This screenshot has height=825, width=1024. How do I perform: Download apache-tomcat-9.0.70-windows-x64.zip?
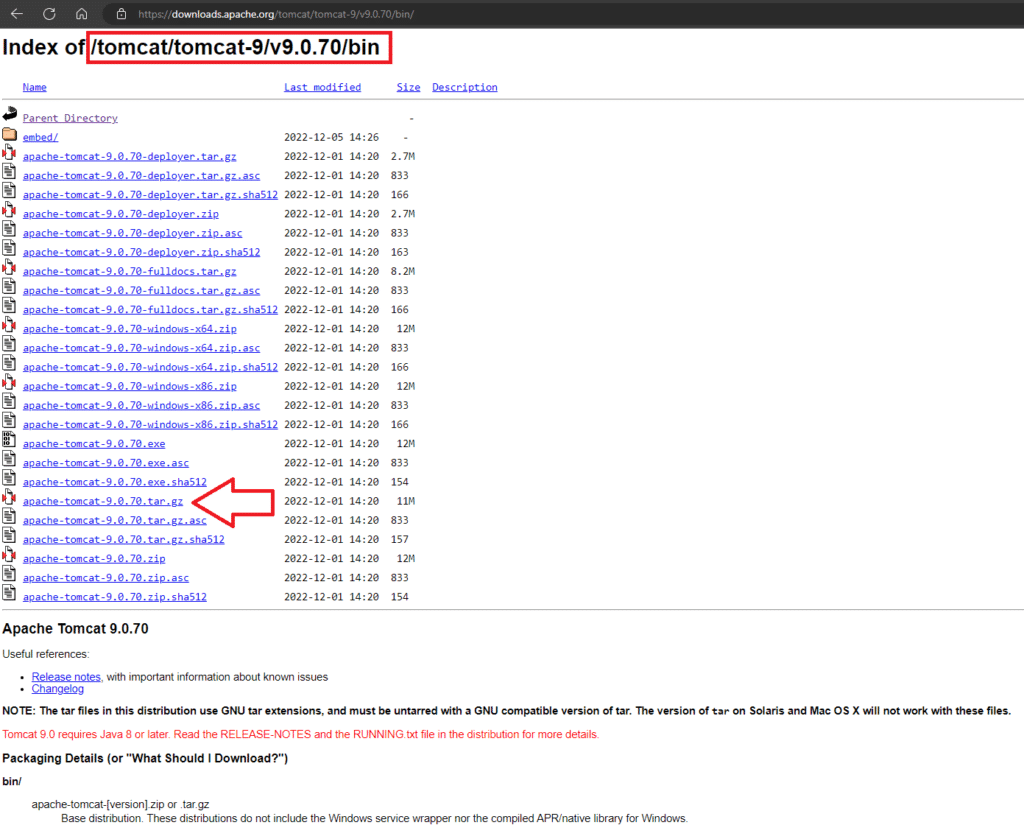[x=129, y=329]
